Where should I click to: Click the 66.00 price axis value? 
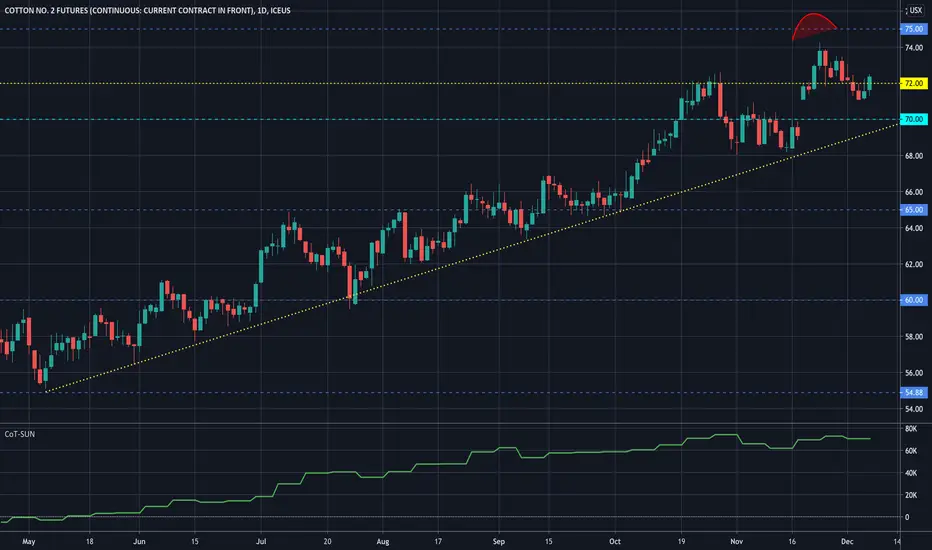(x=914, y=192)
